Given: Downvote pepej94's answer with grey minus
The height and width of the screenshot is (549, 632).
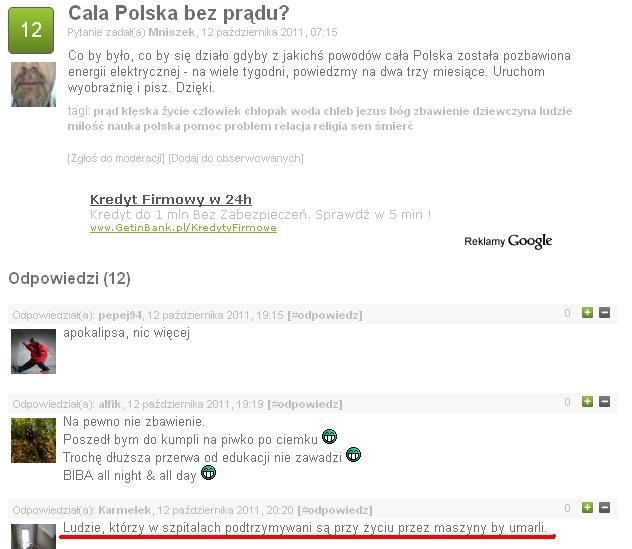Looking at the screenshot, I should tap(604, 312).
